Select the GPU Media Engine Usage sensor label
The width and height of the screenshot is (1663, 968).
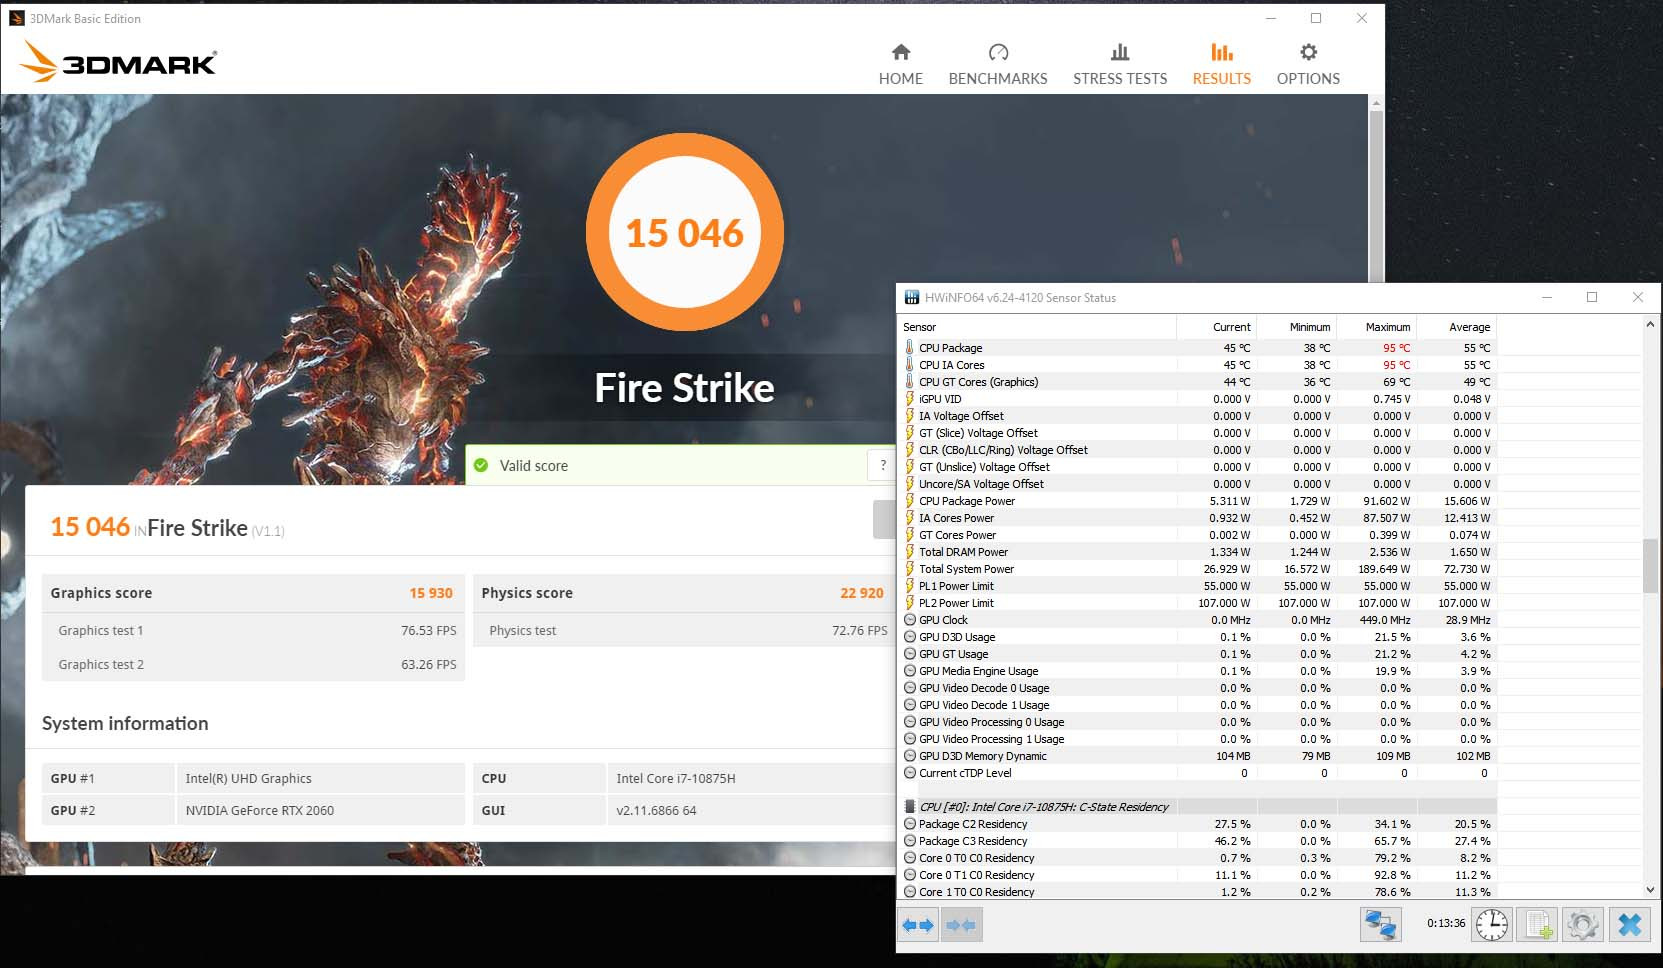pyautogui.click(x=979, y=670)
